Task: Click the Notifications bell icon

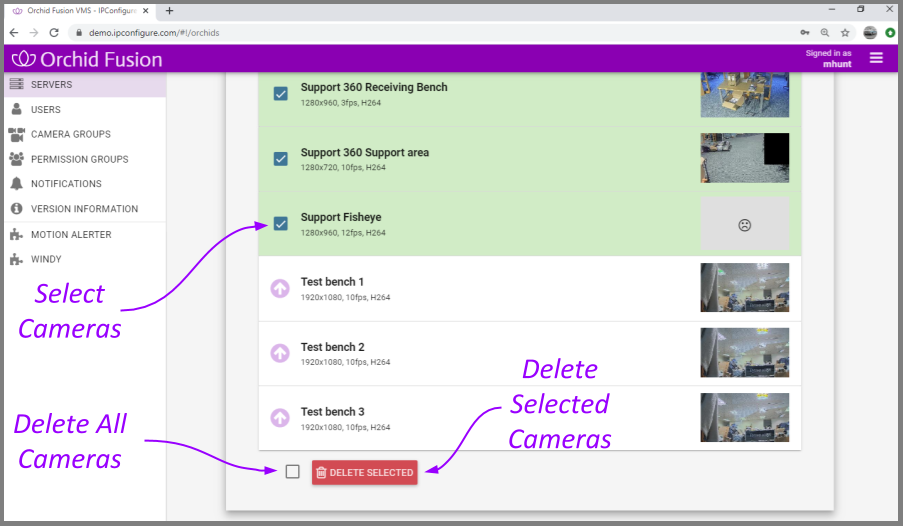Action: coord(17,184)
